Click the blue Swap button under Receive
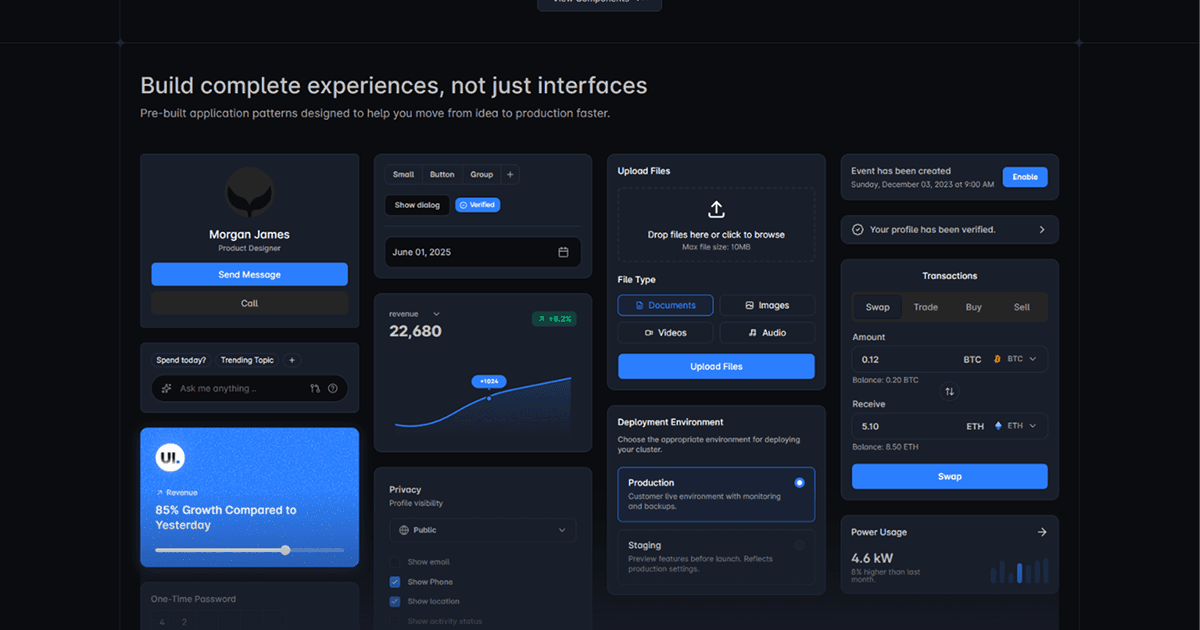Image resolution: width=1200 pixels, height=630 pixels. coord(950,476)
